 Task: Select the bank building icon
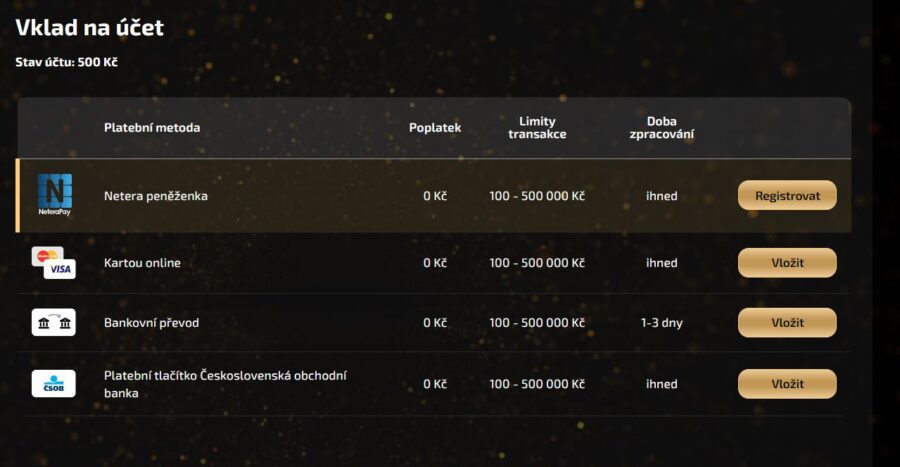pyautogui.click(x=53, y=323)
